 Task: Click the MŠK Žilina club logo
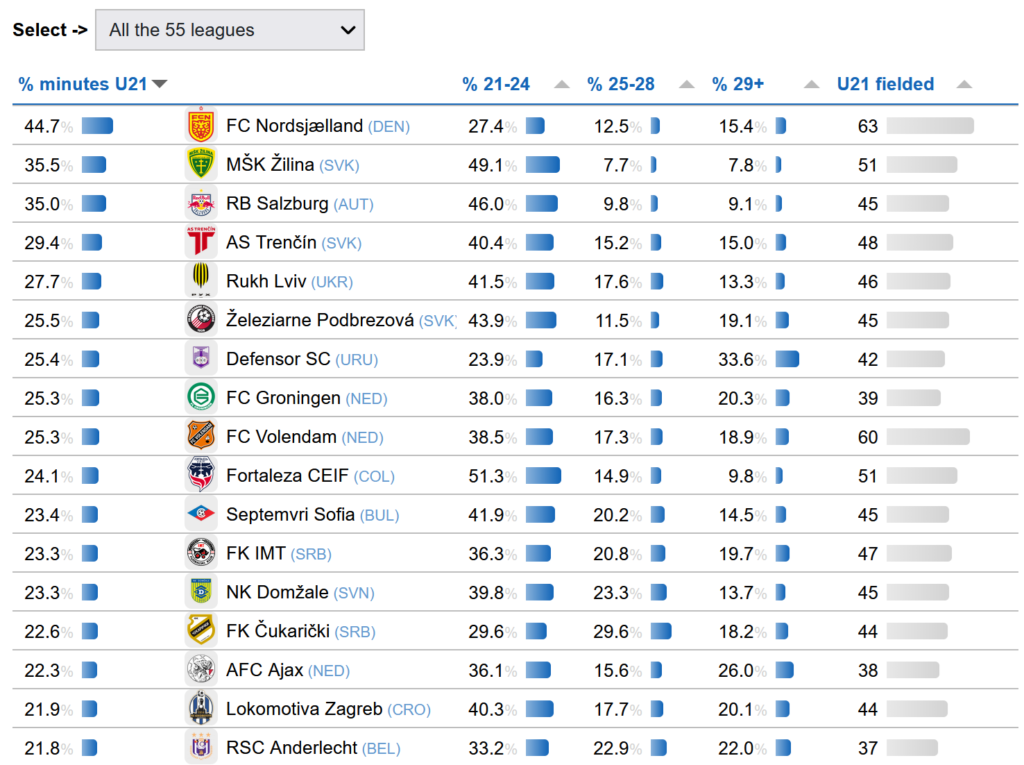coord(201,165)
